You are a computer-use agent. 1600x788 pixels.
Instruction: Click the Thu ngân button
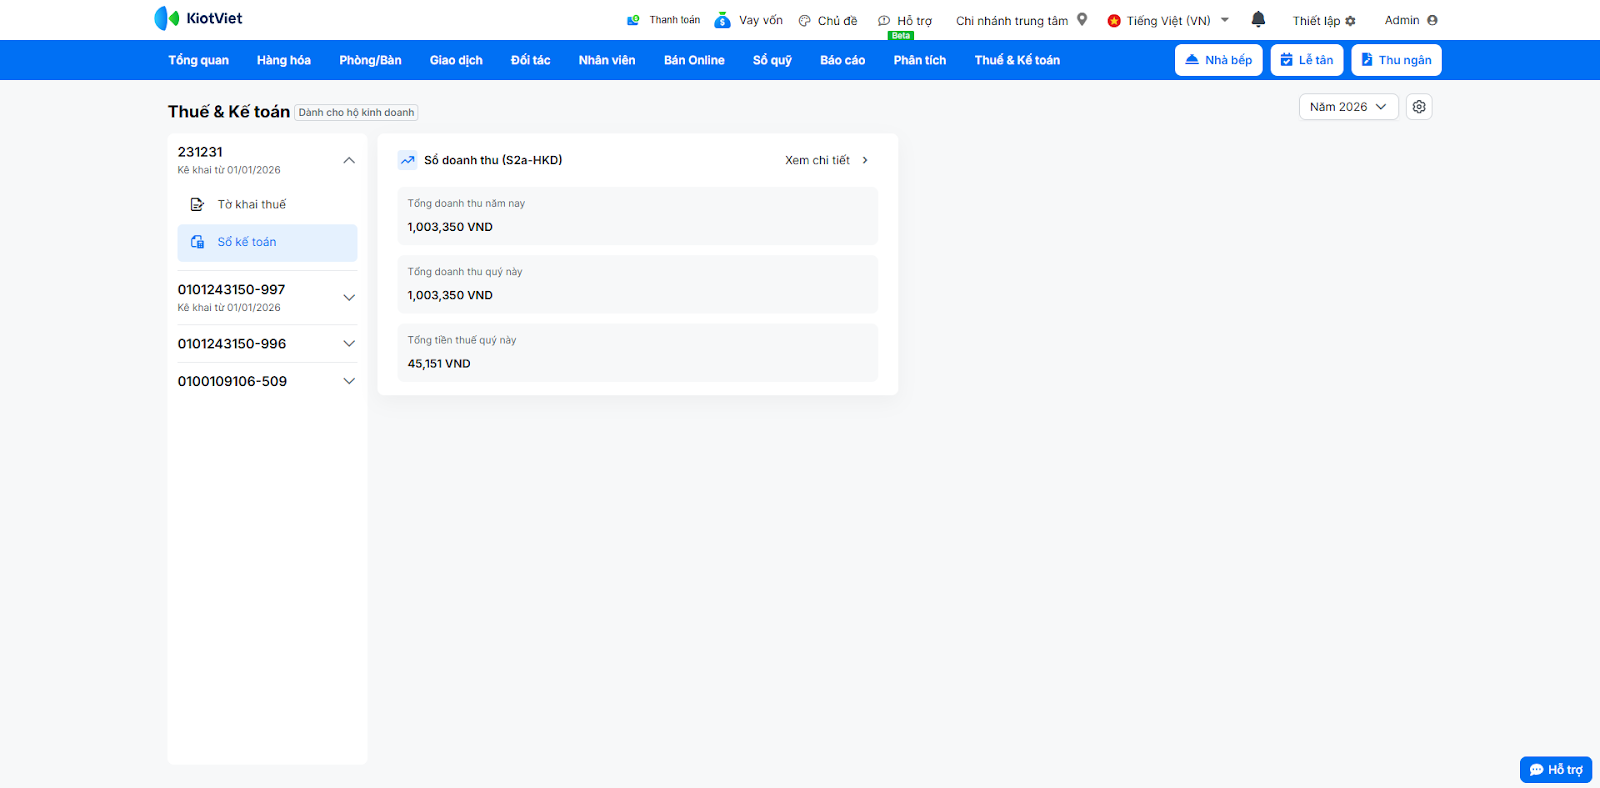1396,60
